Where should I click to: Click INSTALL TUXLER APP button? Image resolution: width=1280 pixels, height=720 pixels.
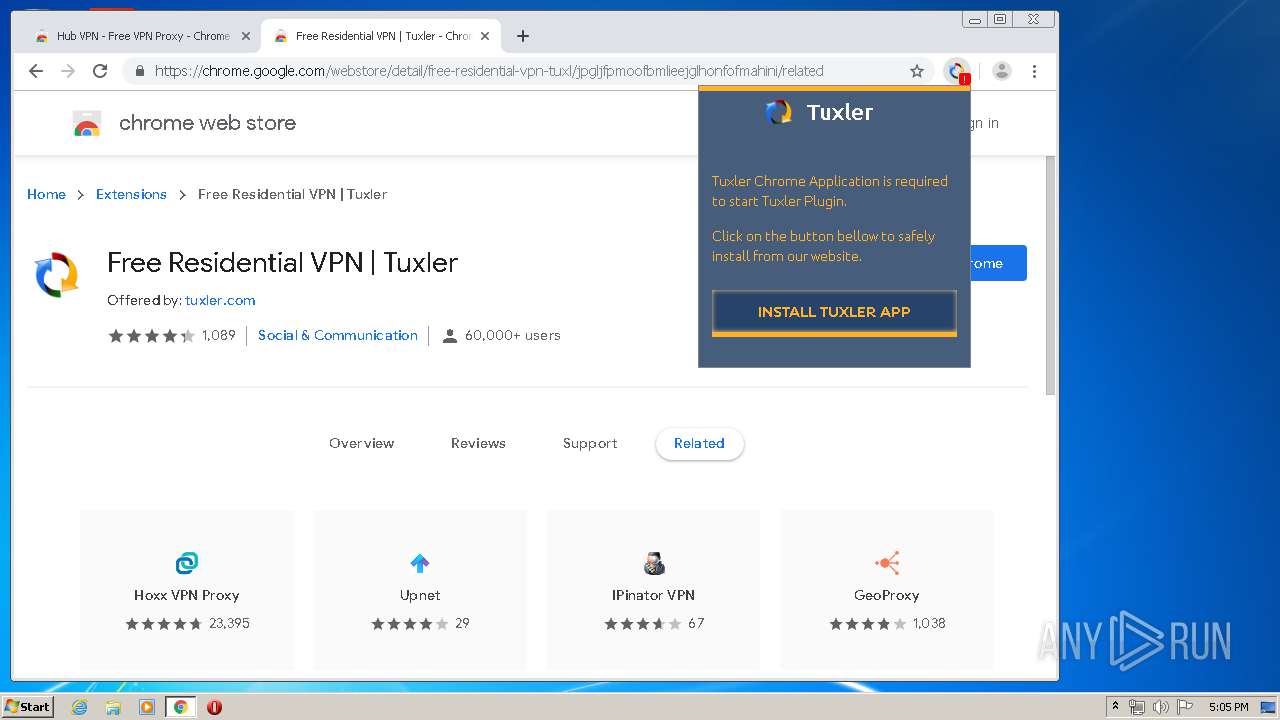click(834, 312)
